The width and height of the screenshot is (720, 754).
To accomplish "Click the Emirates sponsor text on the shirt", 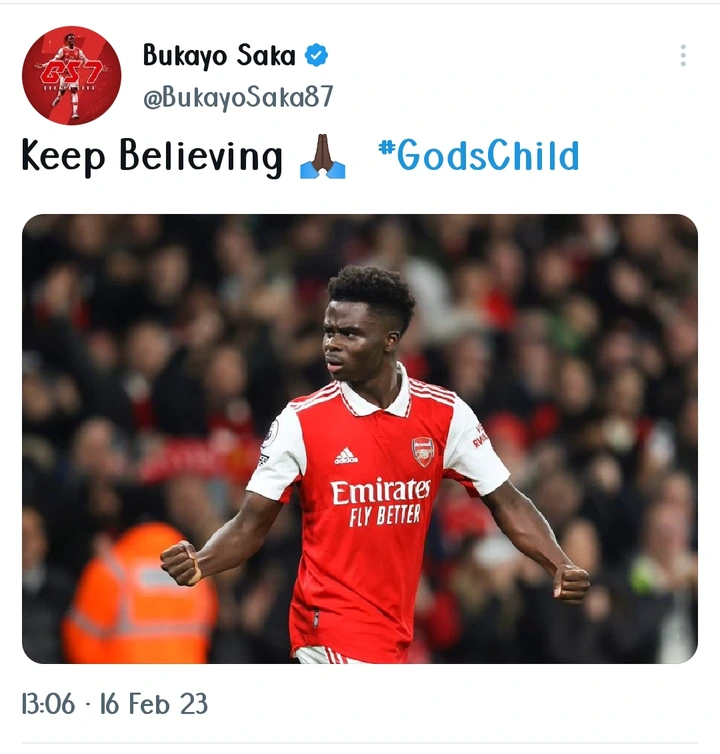I will pyautogui.click(x=380, y=491).
